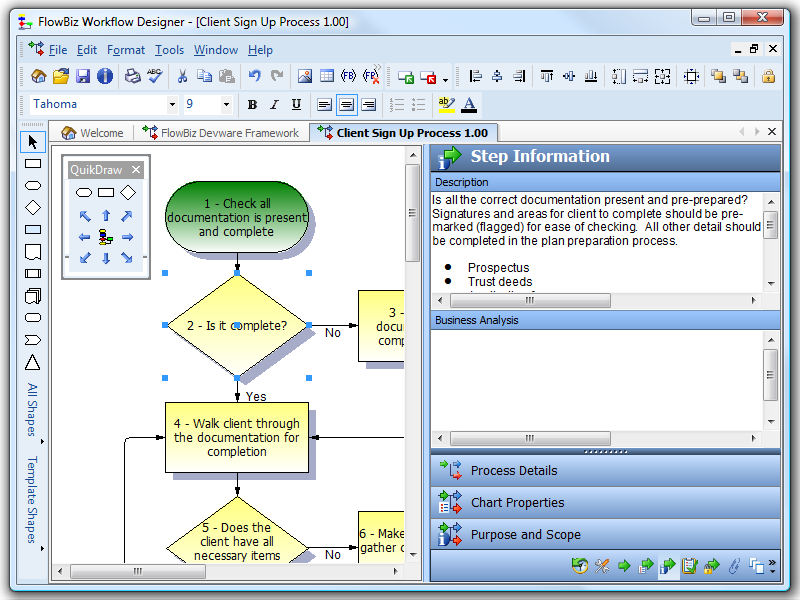The height and width of the screenshot is (600, 800).
Task: Click the font color A button
Action: click(468, 105)
